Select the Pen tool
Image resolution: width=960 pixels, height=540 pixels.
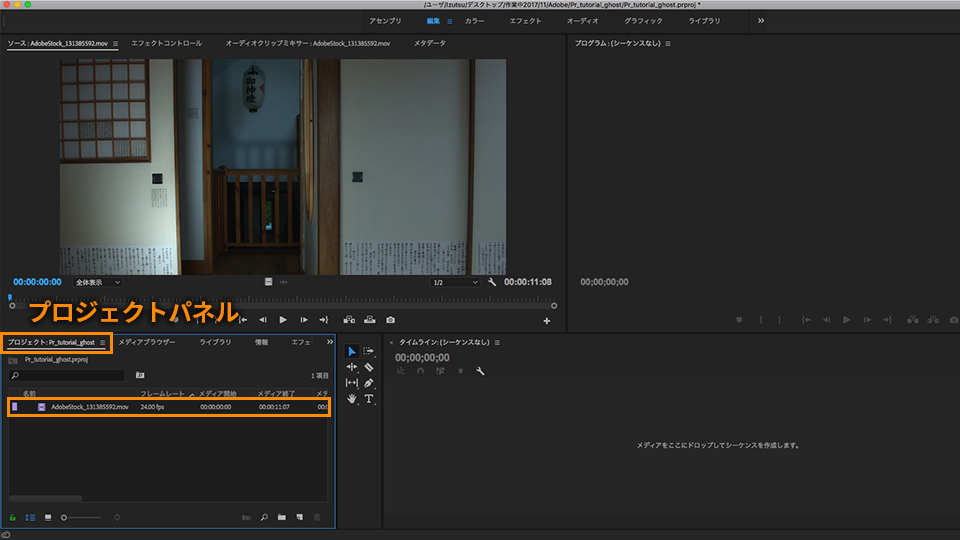(368, 383)
